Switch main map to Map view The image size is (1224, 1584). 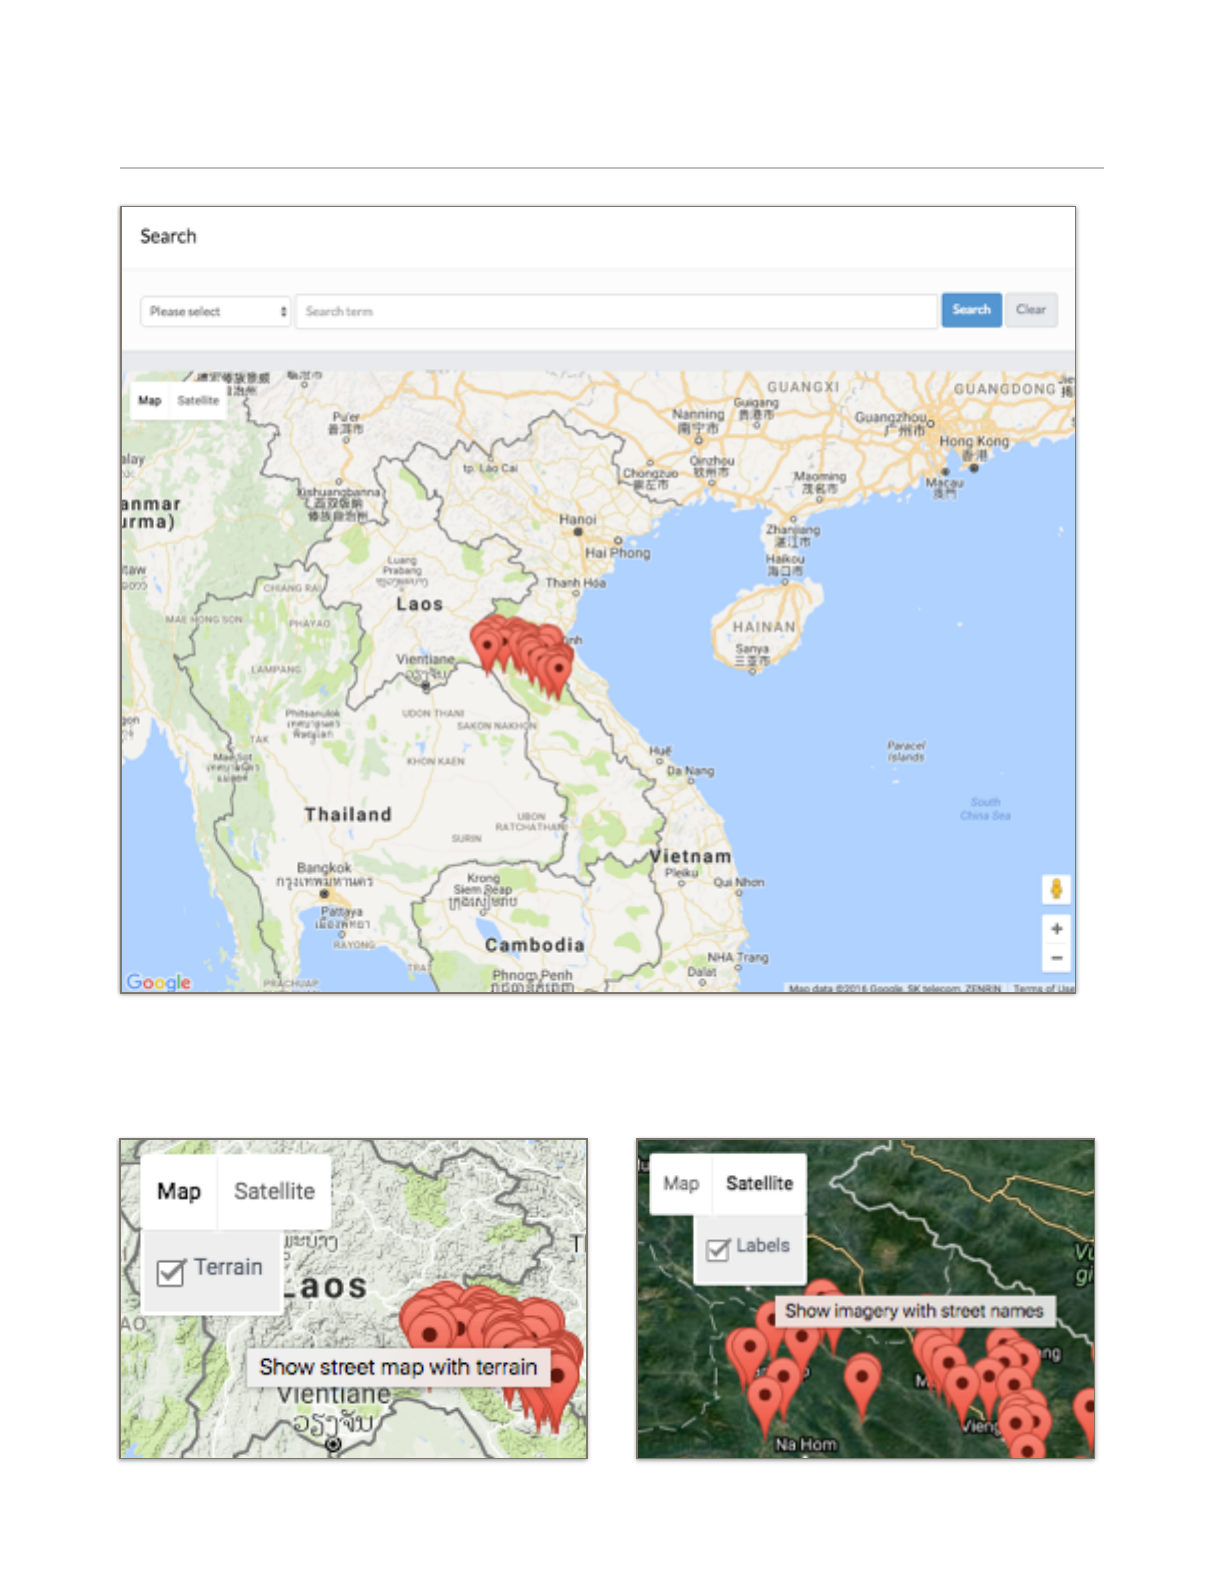(x=150, y=400)
